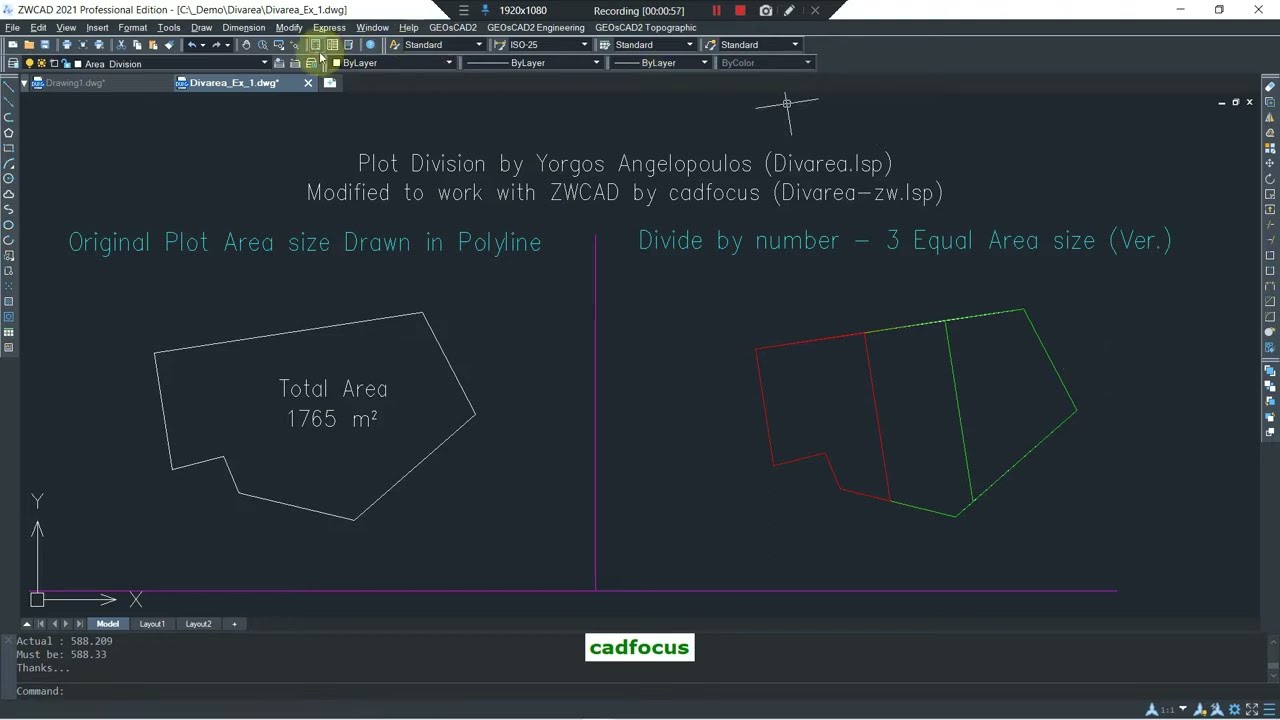1280x720 pixels.
Task: Click the annotation scale icon in status bar
Action: (x=1151, y=710)
